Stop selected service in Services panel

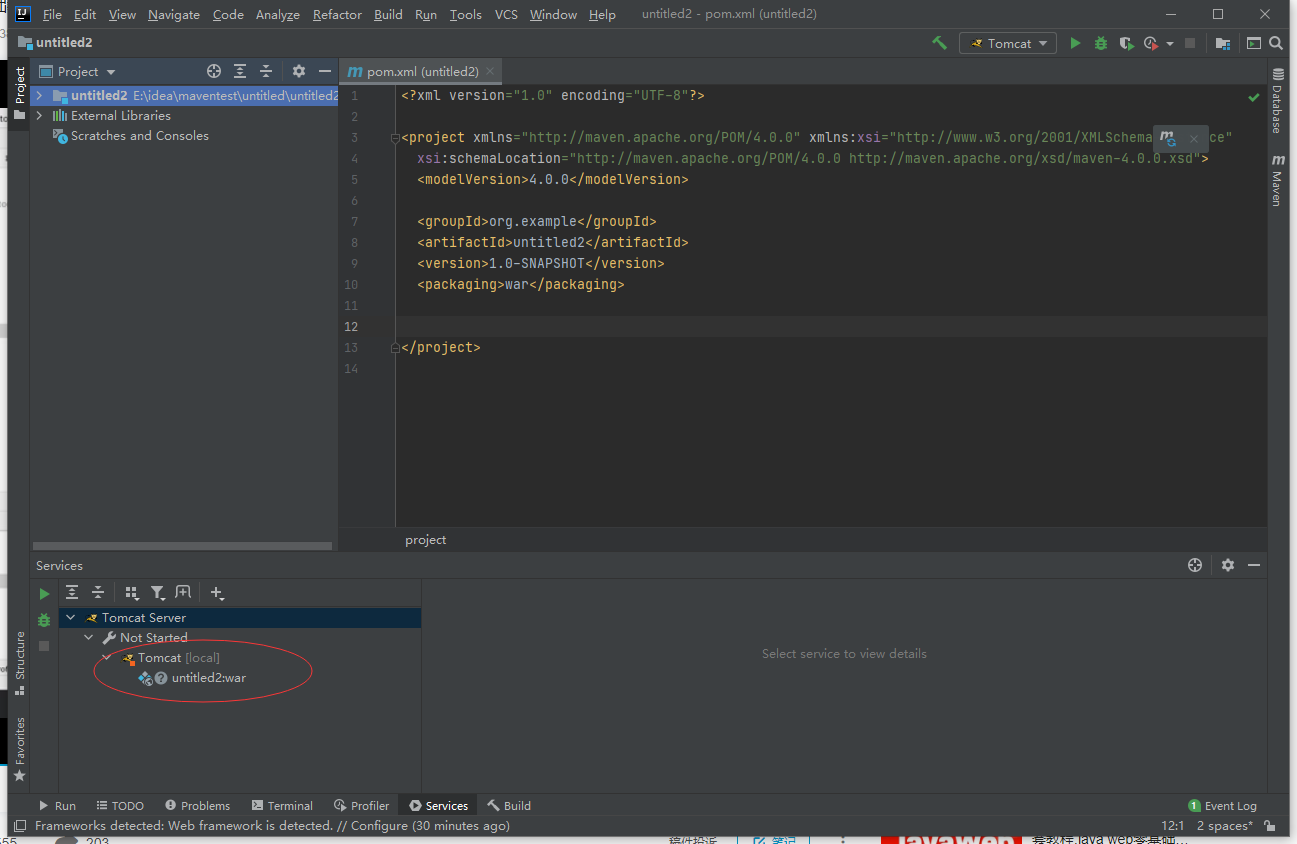pos(44,646)
